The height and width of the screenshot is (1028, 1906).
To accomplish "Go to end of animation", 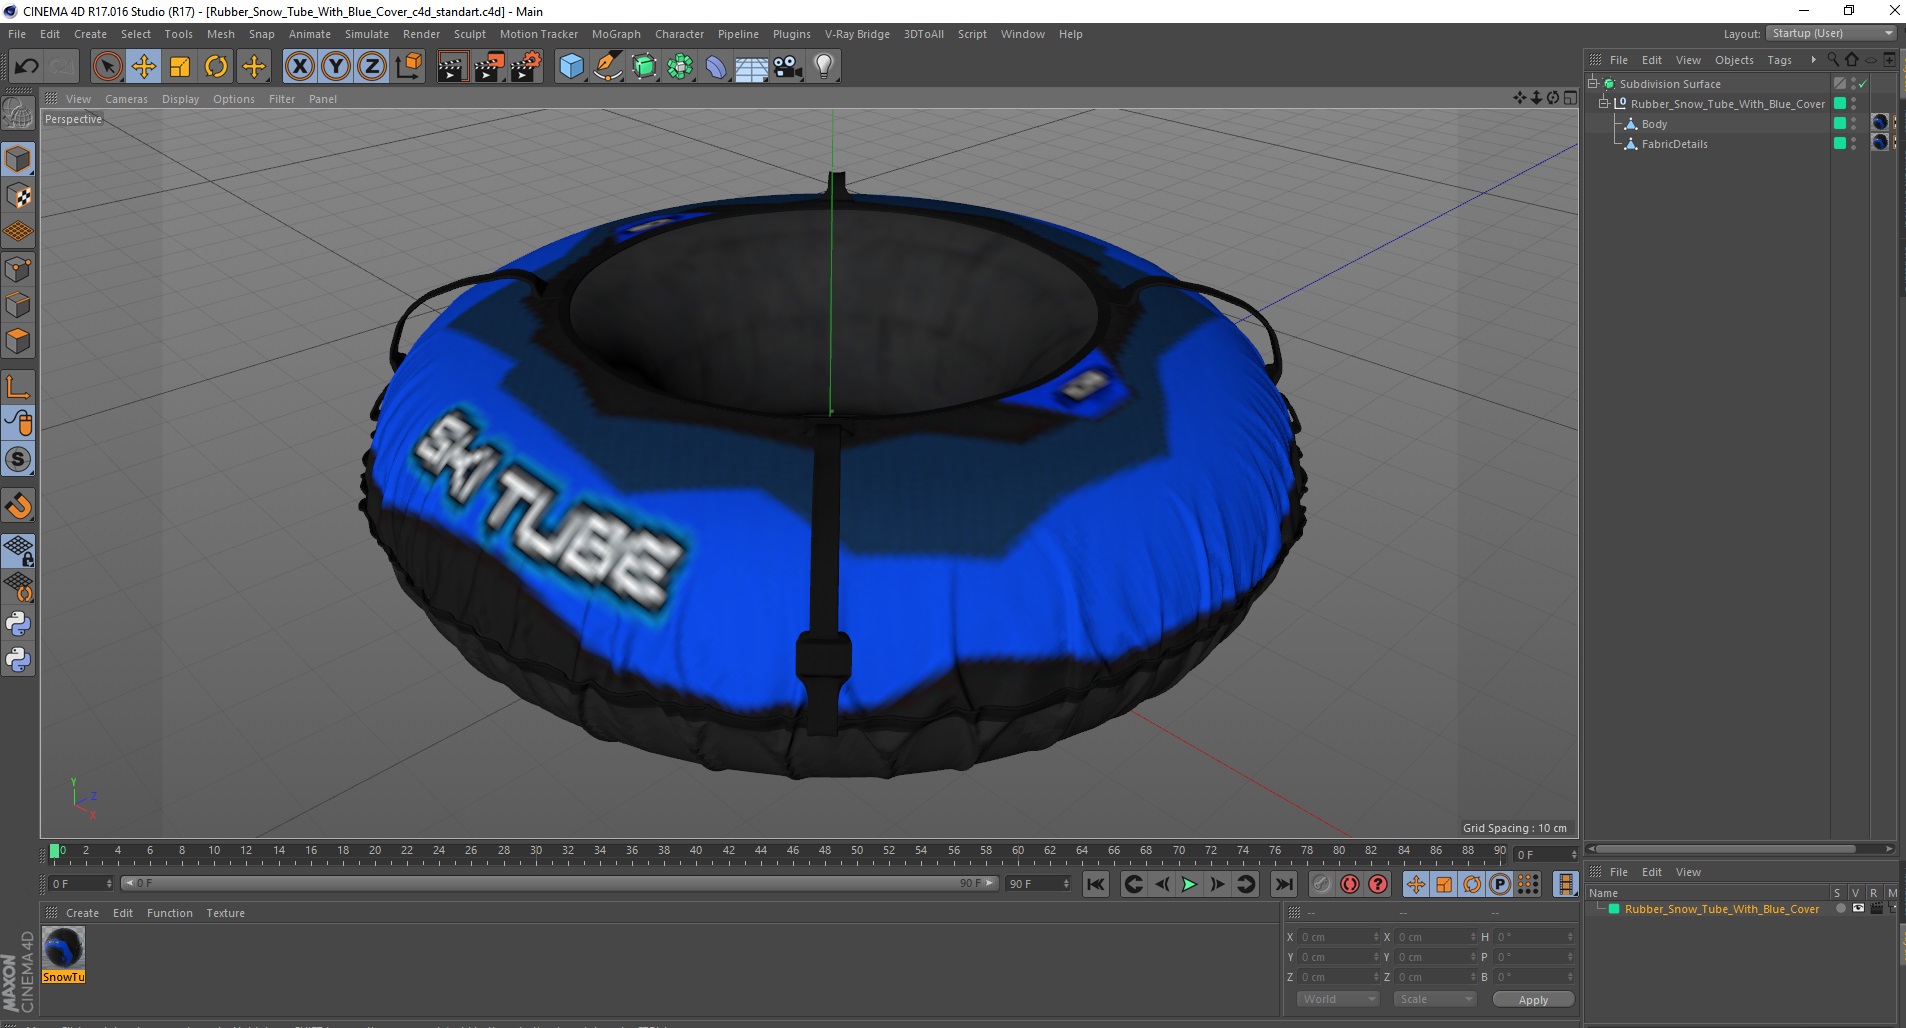I will (1284, 884).
